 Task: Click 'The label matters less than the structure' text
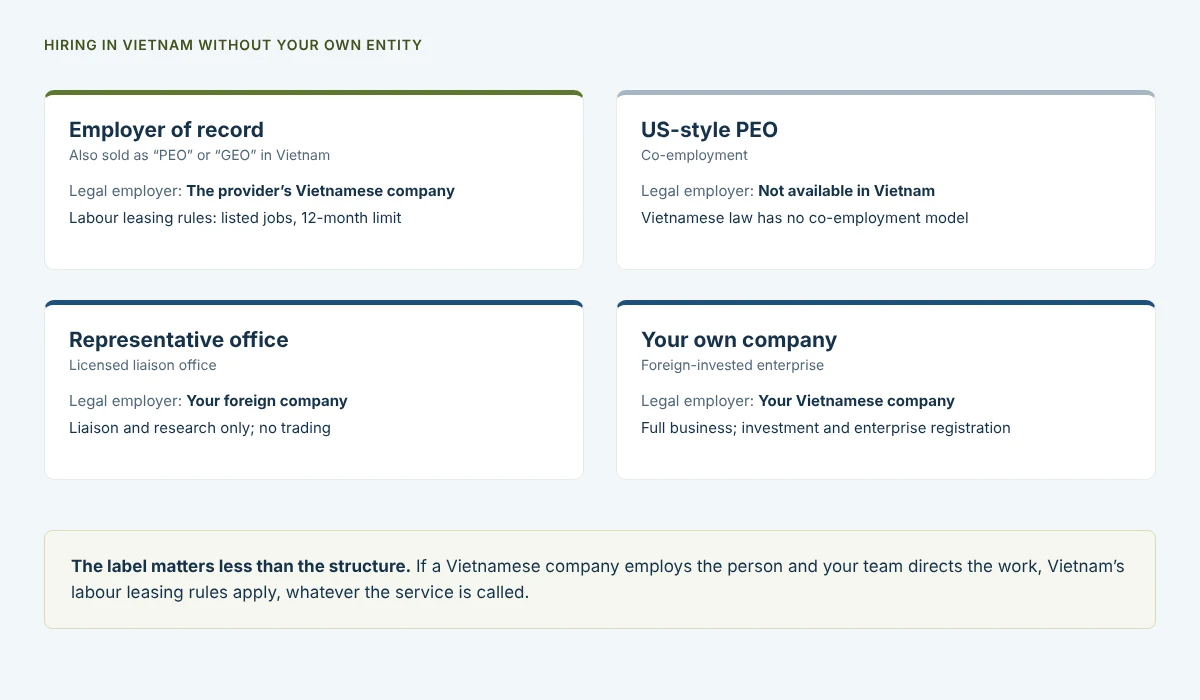[241, 566]
